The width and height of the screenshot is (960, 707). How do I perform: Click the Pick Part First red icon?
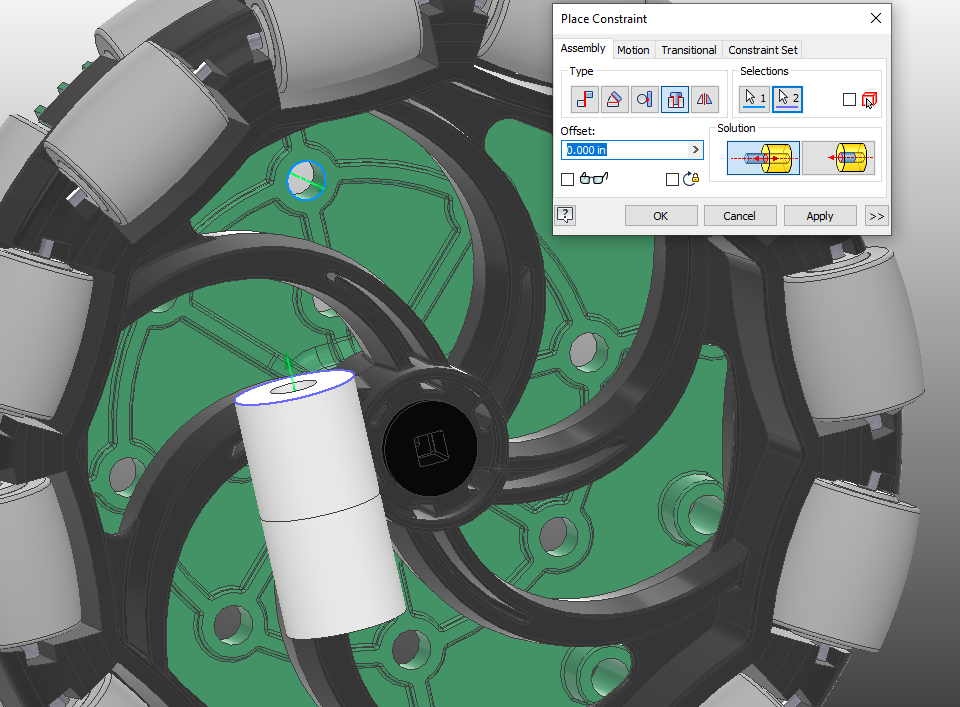(x=869, y=100)
